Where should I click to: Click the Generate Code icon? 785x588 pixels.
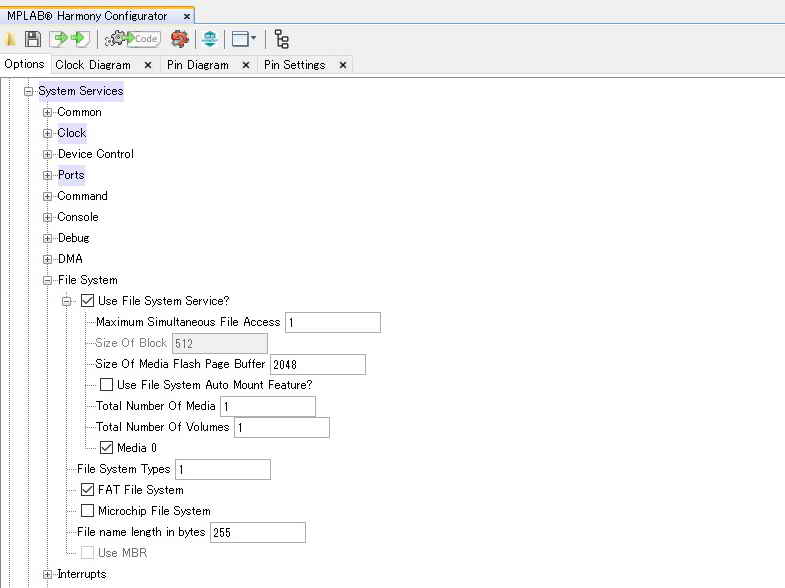pyautogui.click(x=132, y=39)
